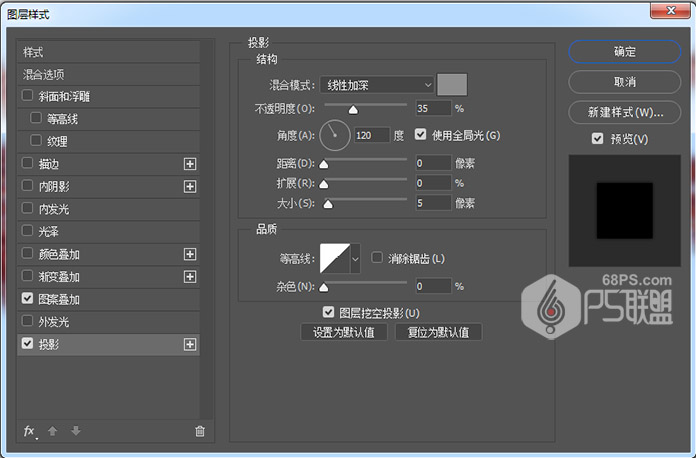Click 设置为默认值 button
This screenshot has height=458, width=696.
pos(344,332)
